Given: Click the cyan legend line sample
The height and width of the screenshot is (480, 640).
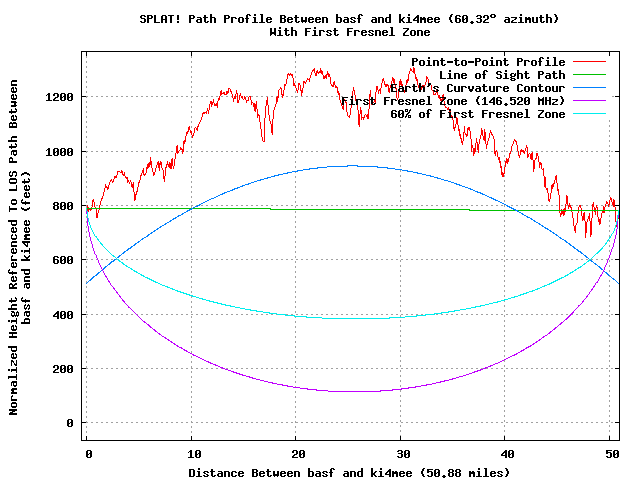Looking at the screenshot, I should pos(589,113).
